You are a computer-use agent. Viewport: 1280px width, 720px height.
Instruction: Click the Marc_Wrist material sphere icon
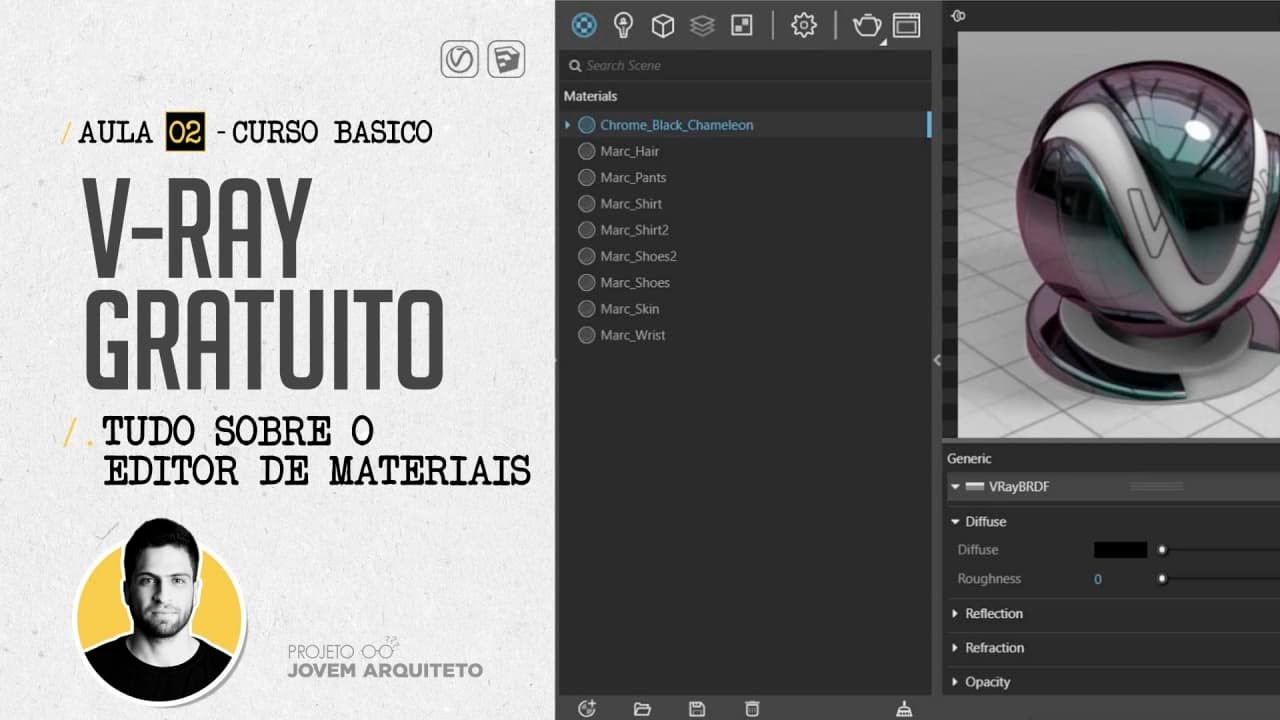point(587,335)
